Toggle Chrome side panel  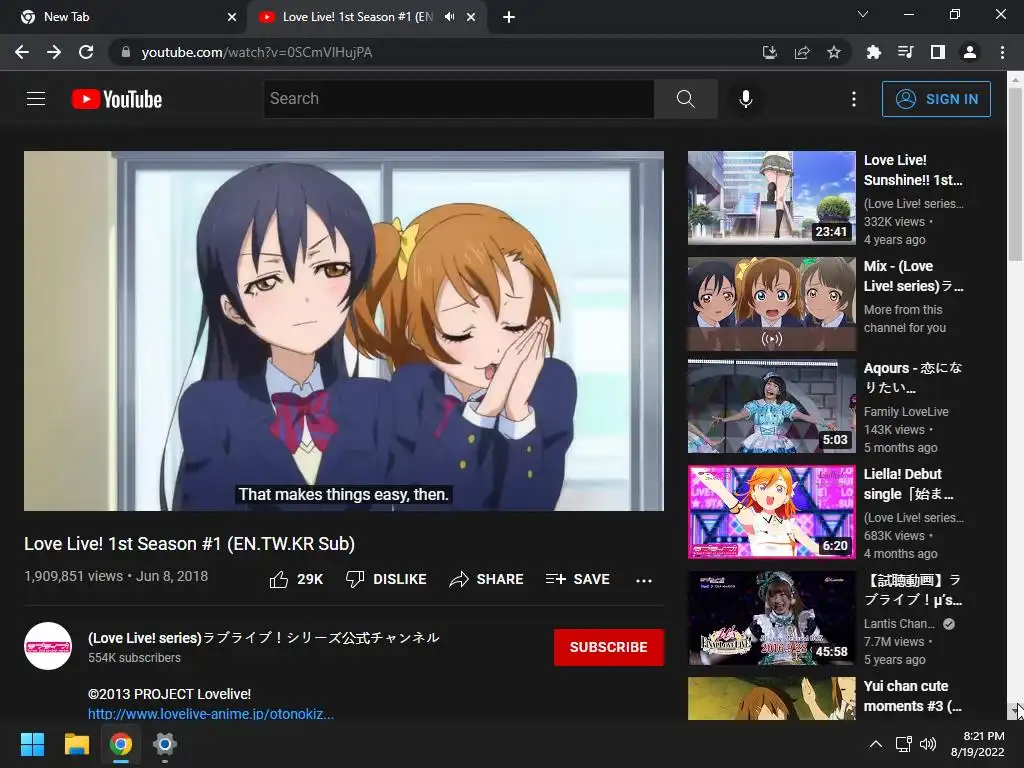tap(938, 52)
